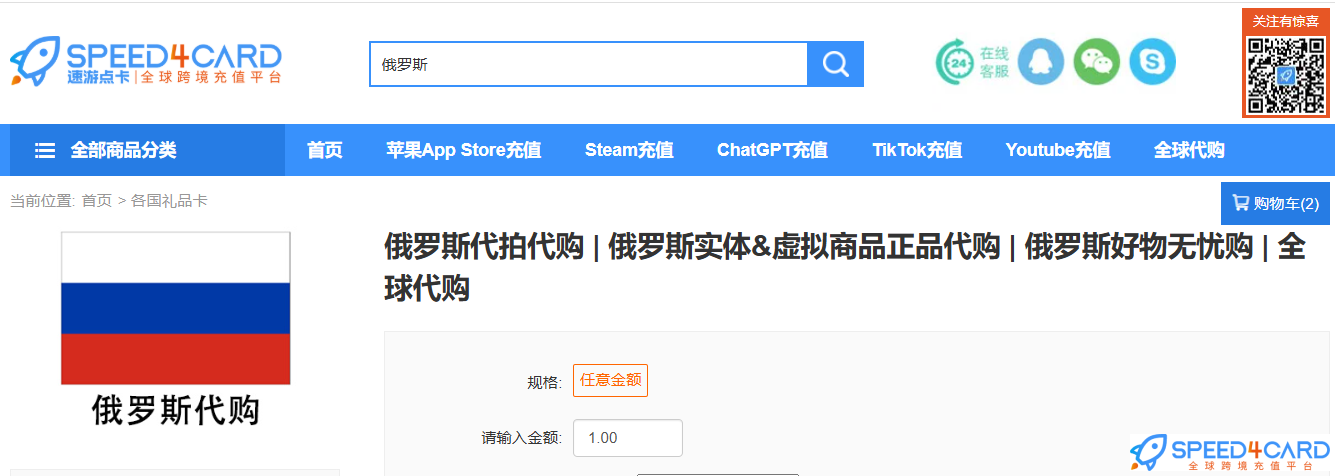
Task: Open ChatGPT充值 menu item
Action: point(772,150)
